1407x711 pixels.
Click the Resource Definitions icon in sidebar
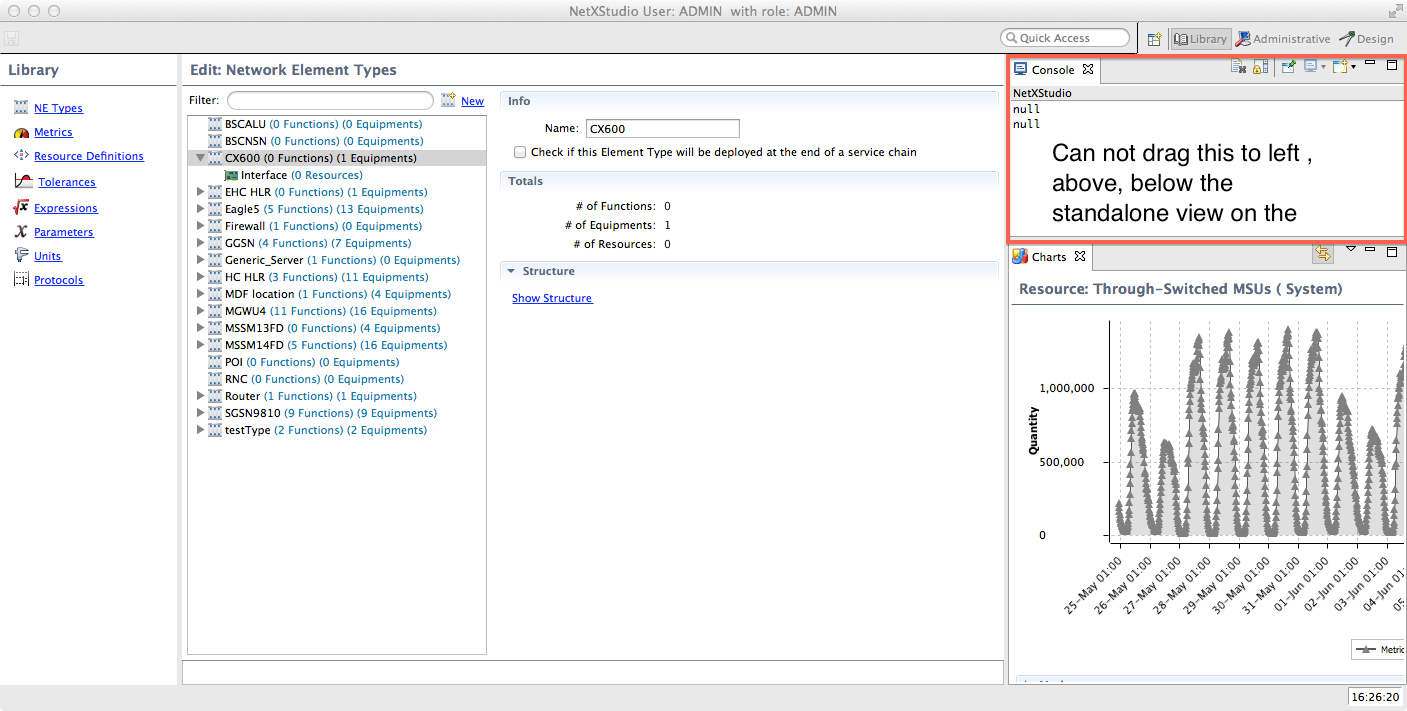click(x=22, y=156)
